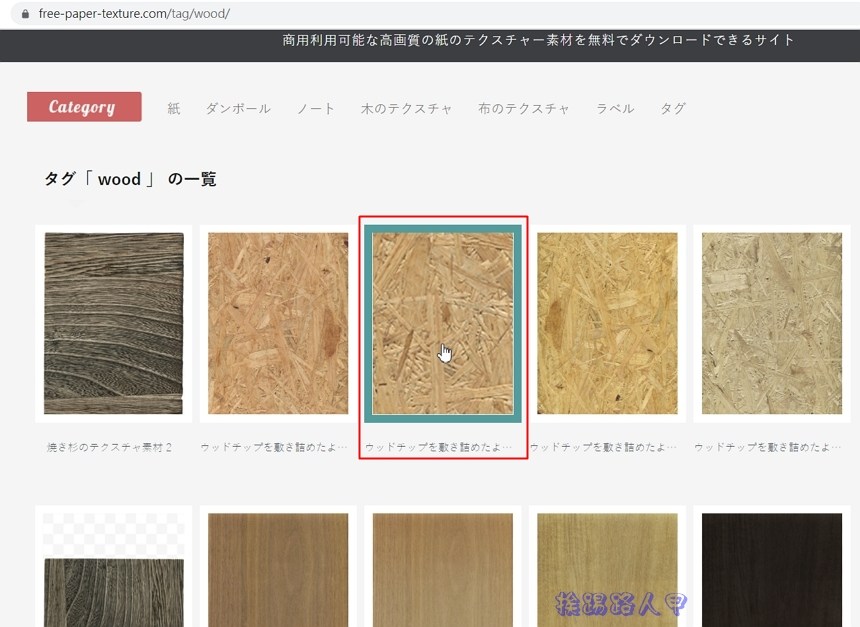
Task: Open the highlighted teal-bordered wood chip thumbnail
Action: pyautogui.click(x=442, y=323)
